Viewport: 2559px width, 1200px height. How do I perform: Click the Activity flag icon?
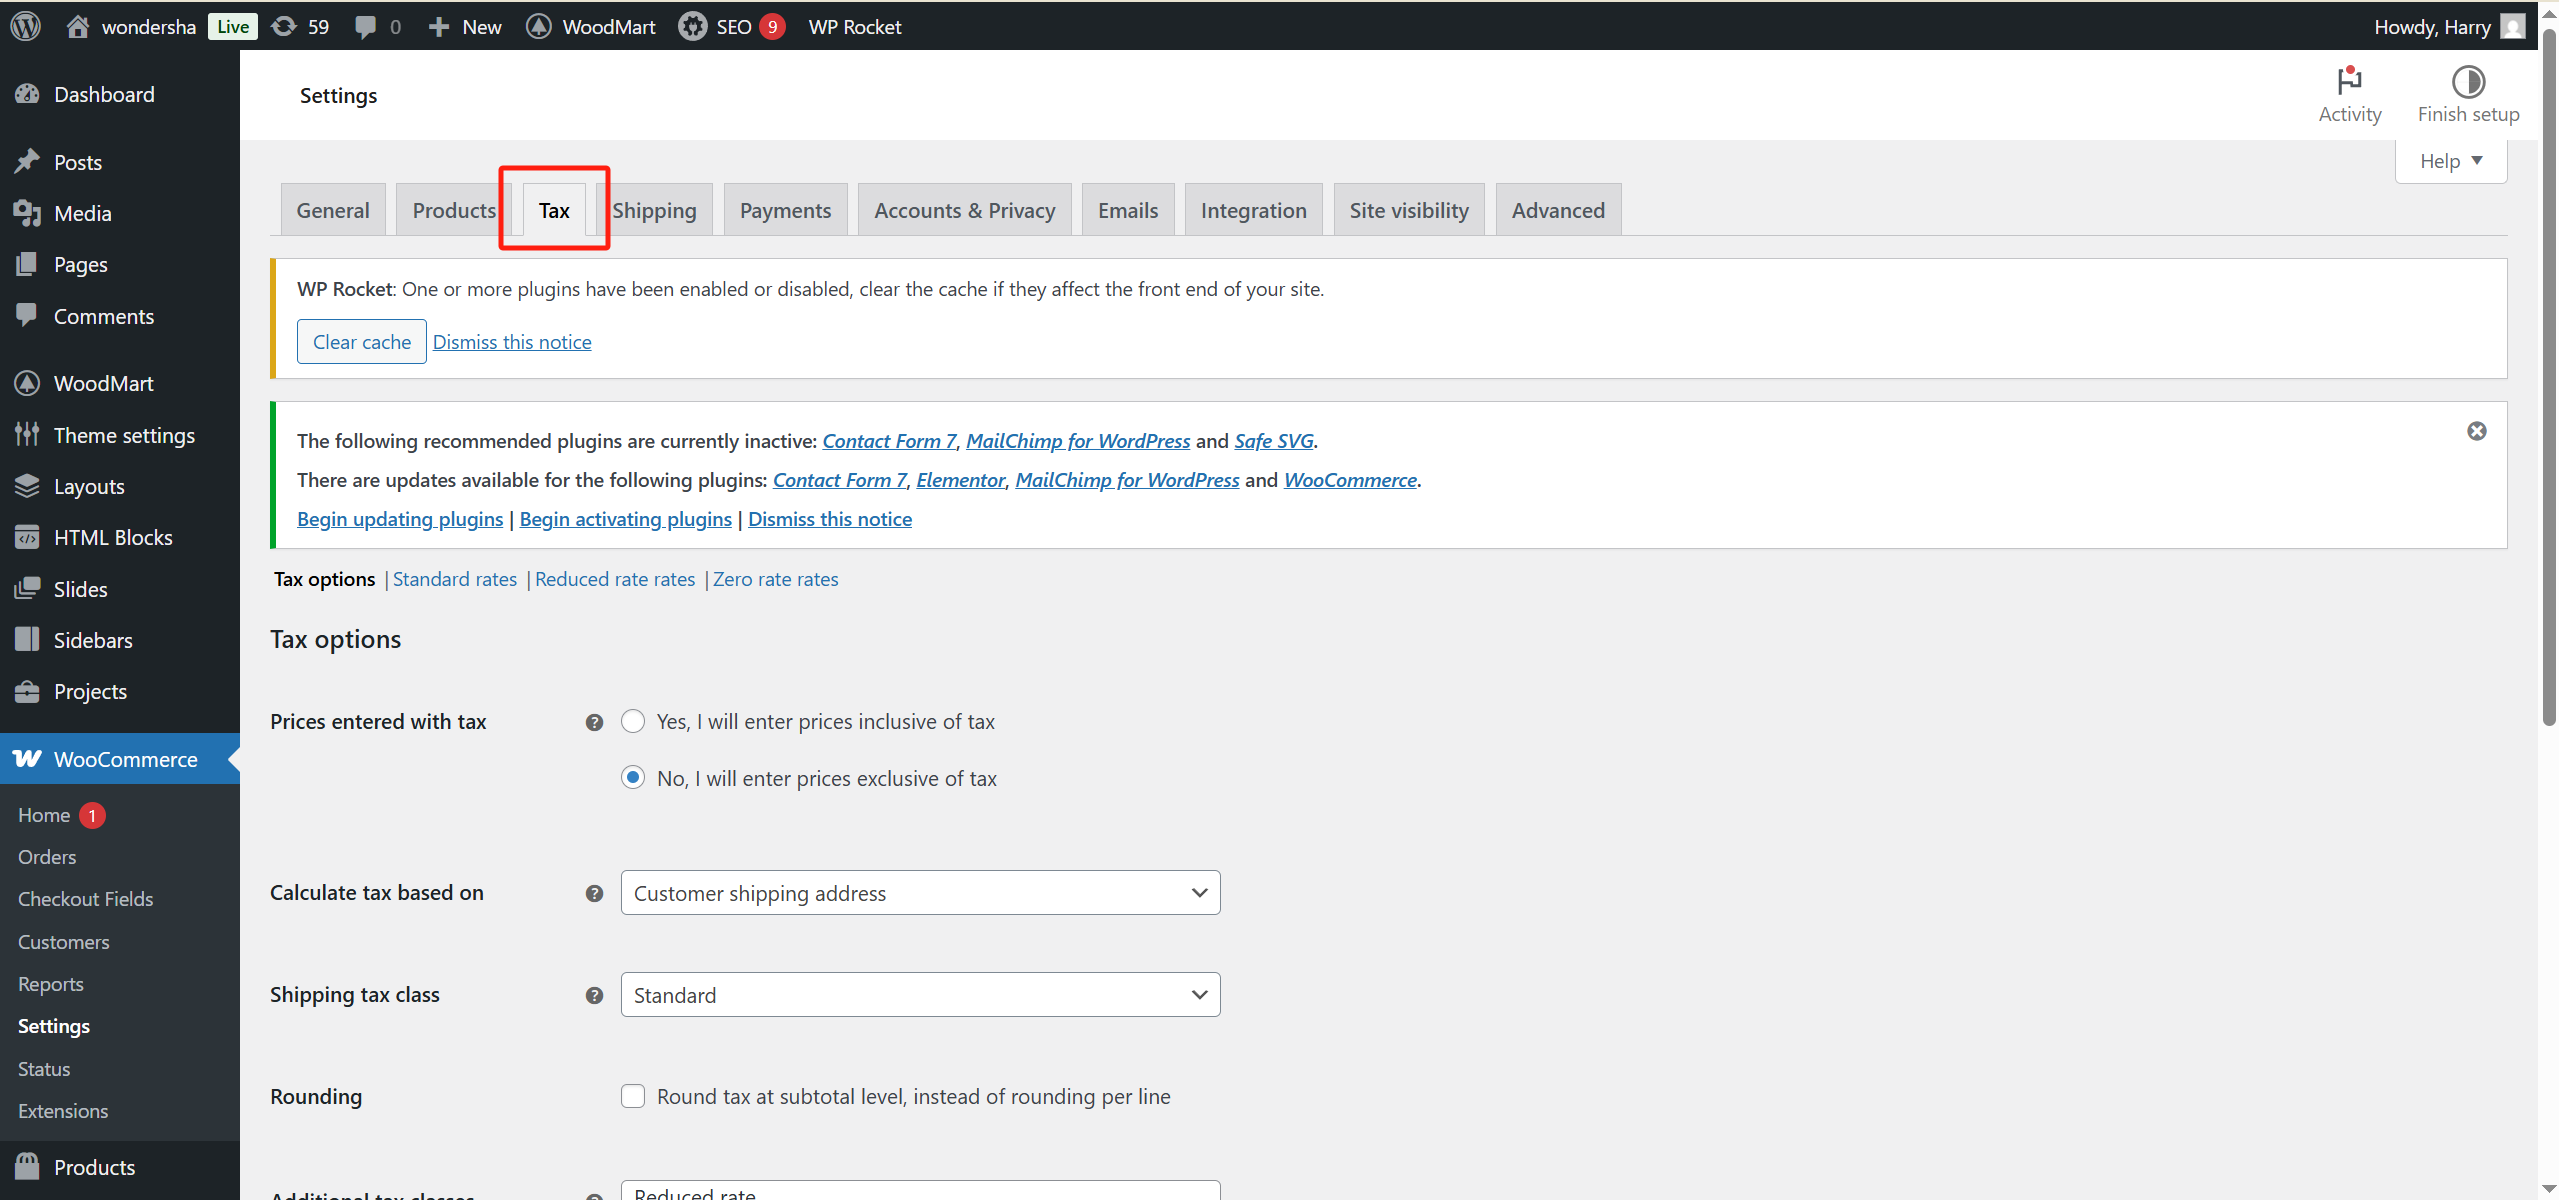[2349, 84]
